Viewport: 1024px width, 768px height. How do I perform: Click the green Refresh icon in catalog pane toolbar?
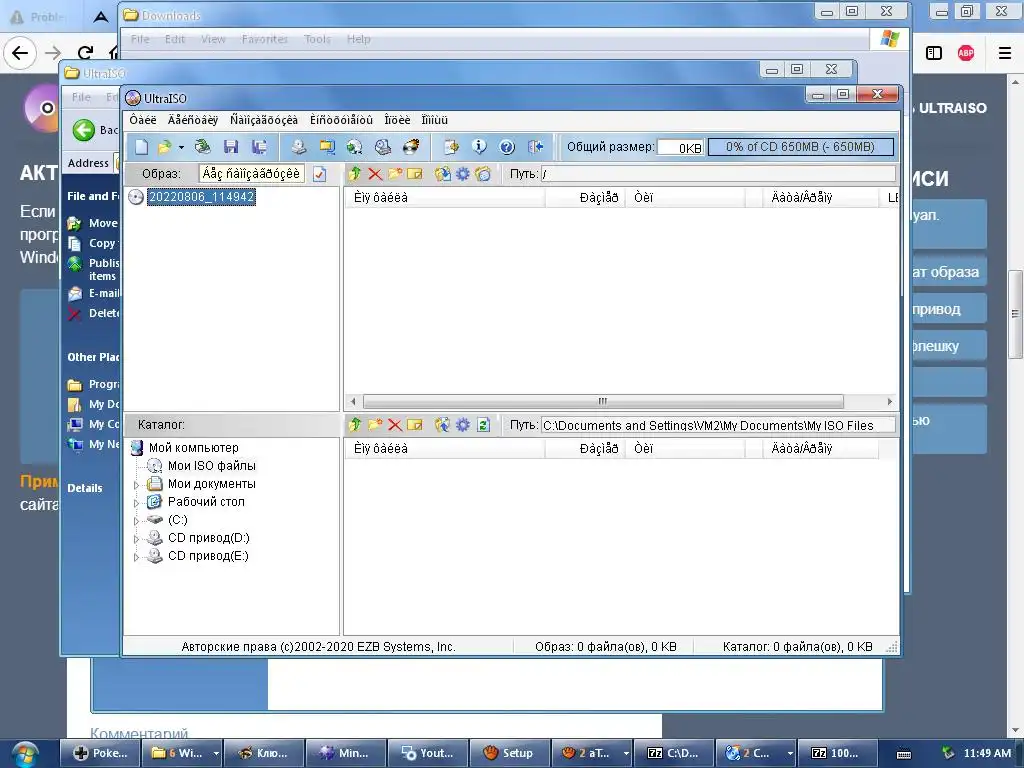(x=483, y=425)
